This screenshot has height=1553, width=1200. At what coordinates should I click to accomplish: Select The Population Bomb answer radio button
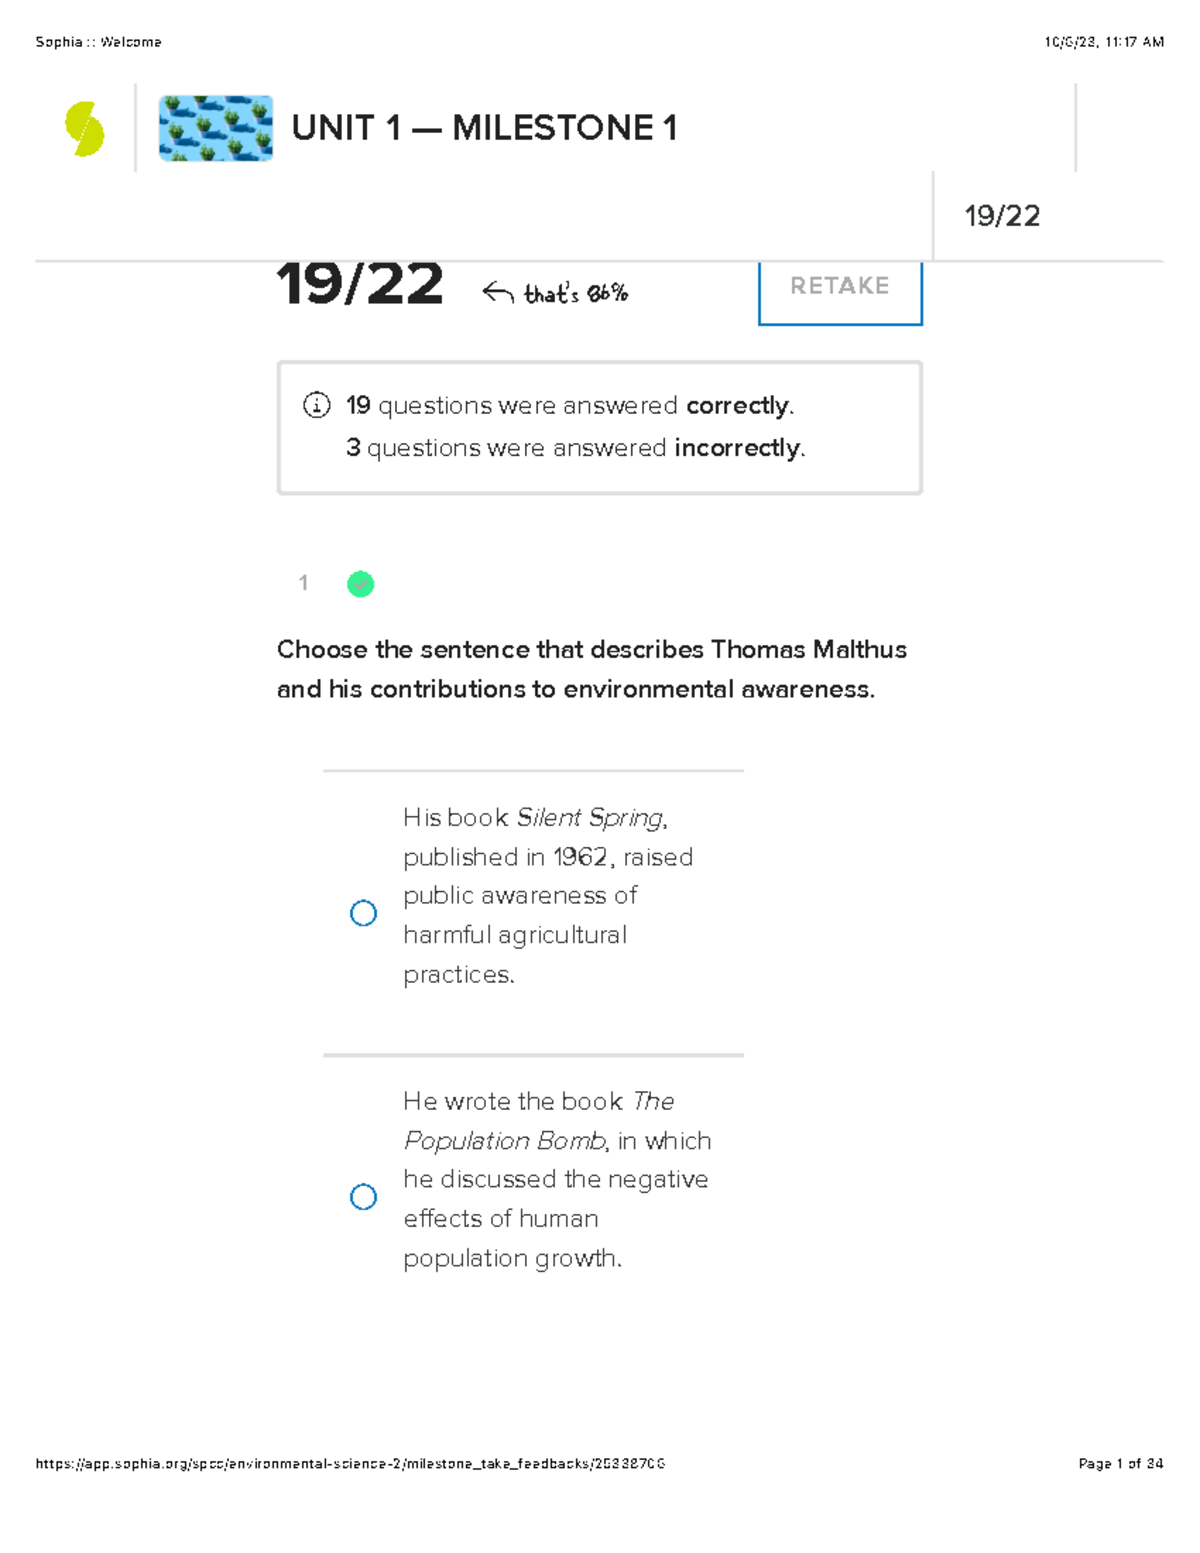(x=363, y=1196)
